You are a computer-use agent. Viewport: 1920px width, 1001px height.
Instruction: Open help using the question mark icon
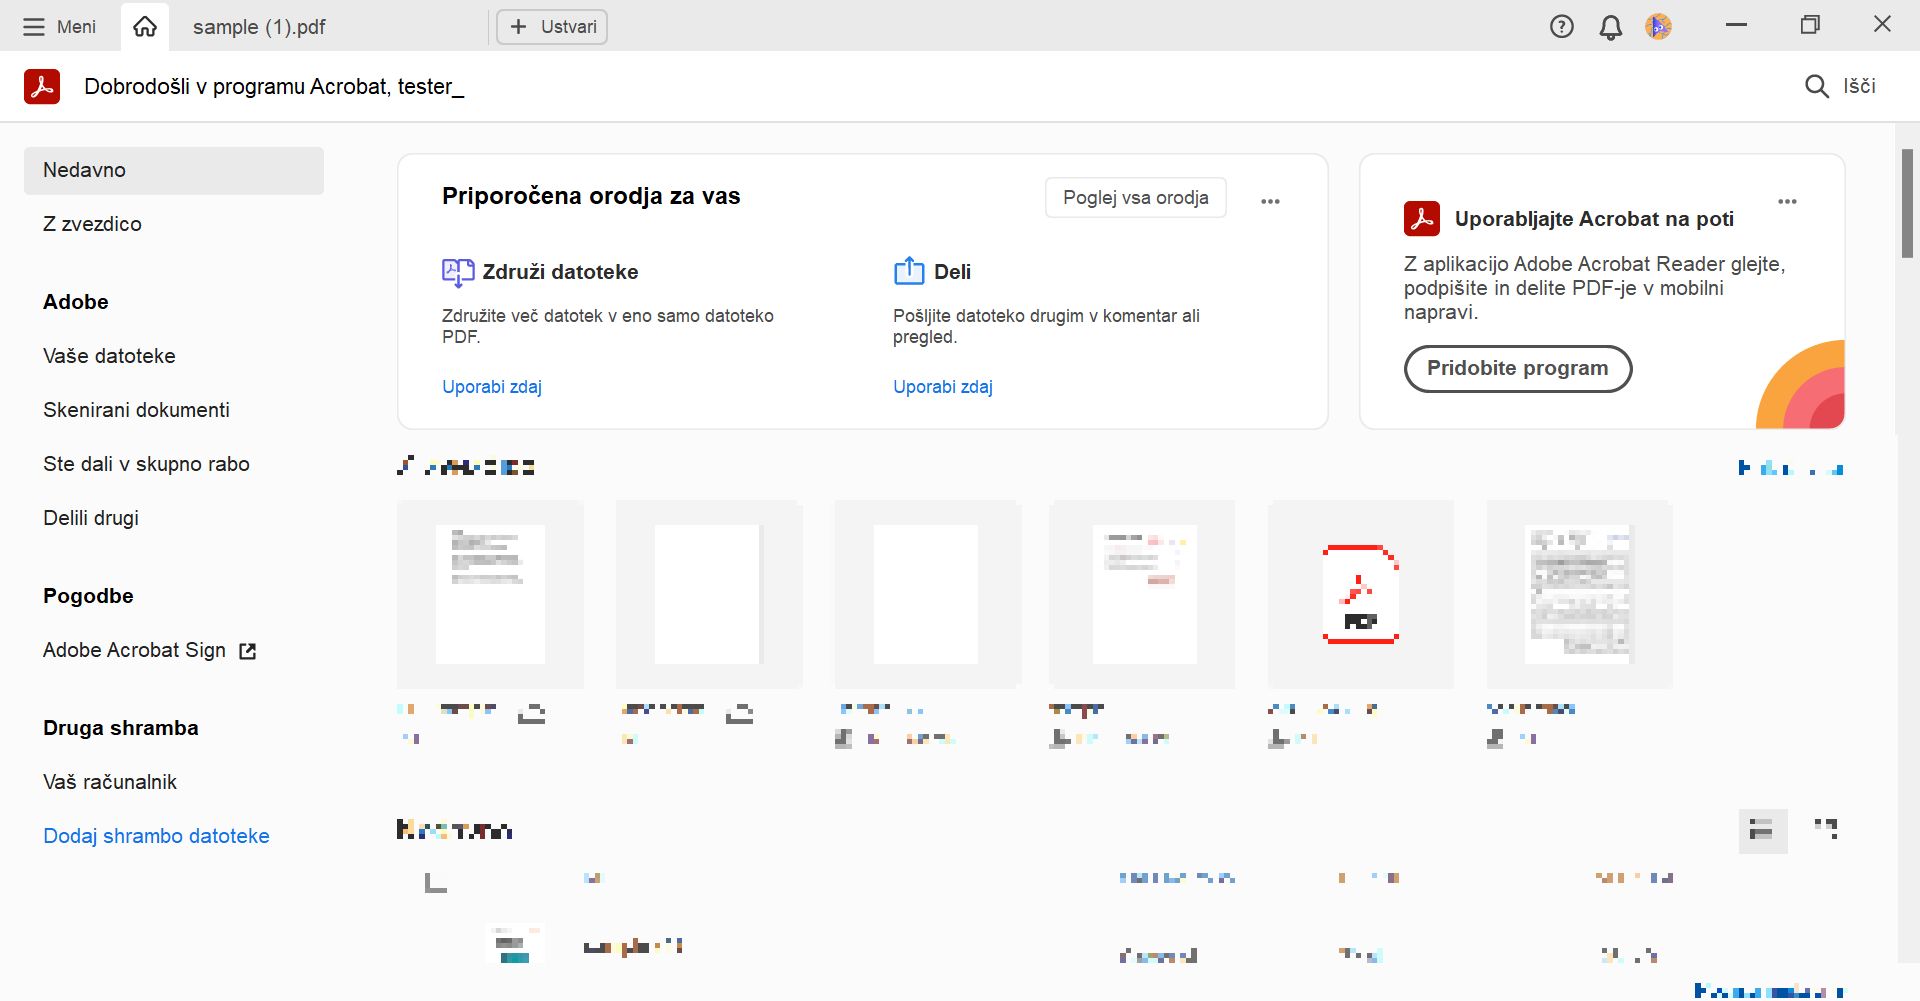1560,26
